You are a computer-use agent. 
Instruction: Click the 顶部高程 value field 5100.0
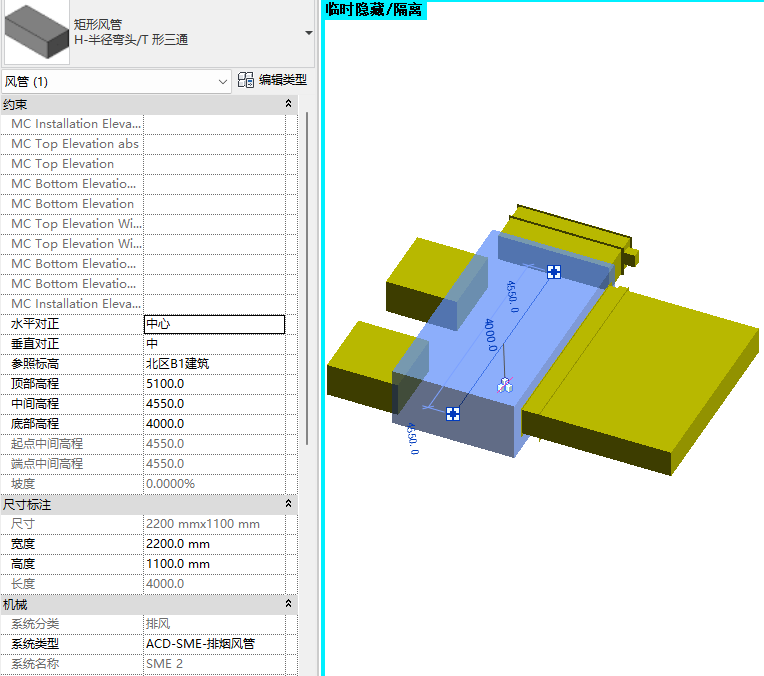click(214, 384)
